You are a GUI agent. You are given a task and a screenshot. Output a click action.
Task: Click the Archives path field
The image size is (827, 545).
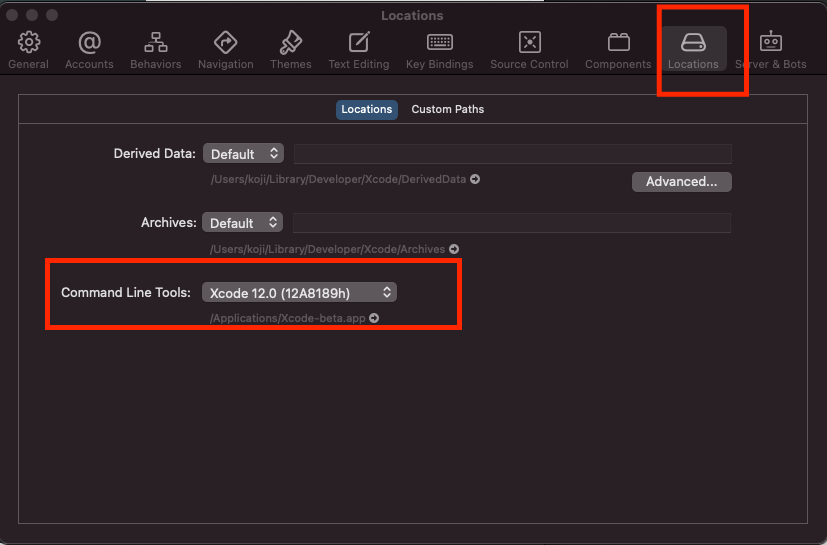[512, 223]
